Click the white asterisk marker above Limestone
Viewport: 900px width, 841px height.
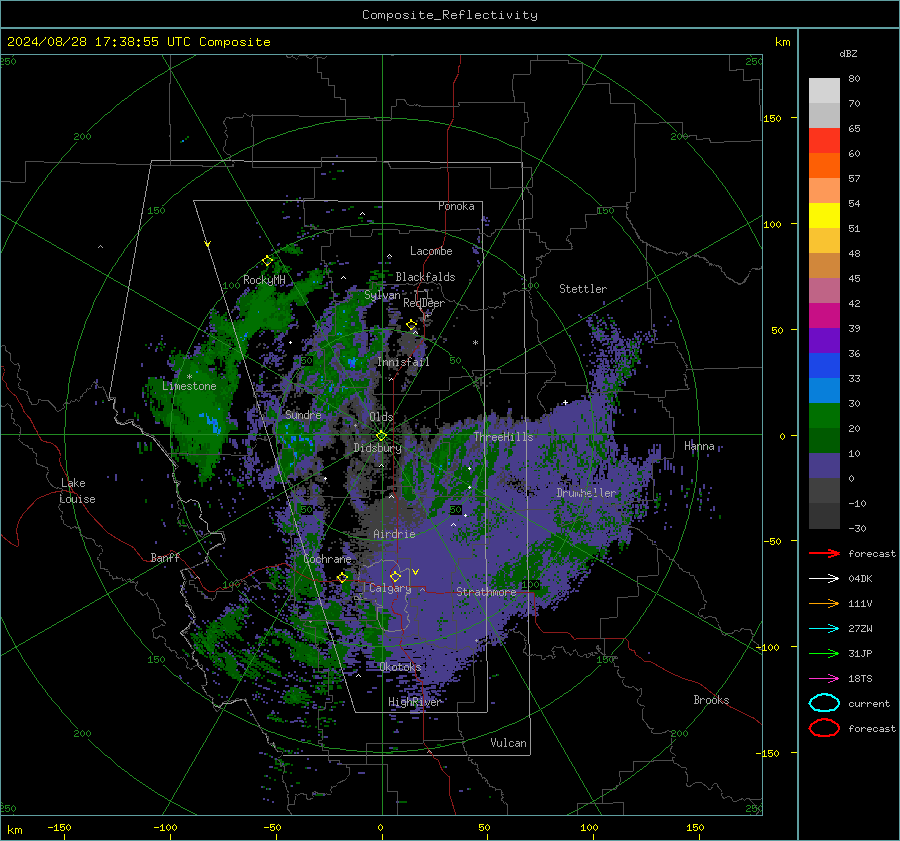point(189,377)
